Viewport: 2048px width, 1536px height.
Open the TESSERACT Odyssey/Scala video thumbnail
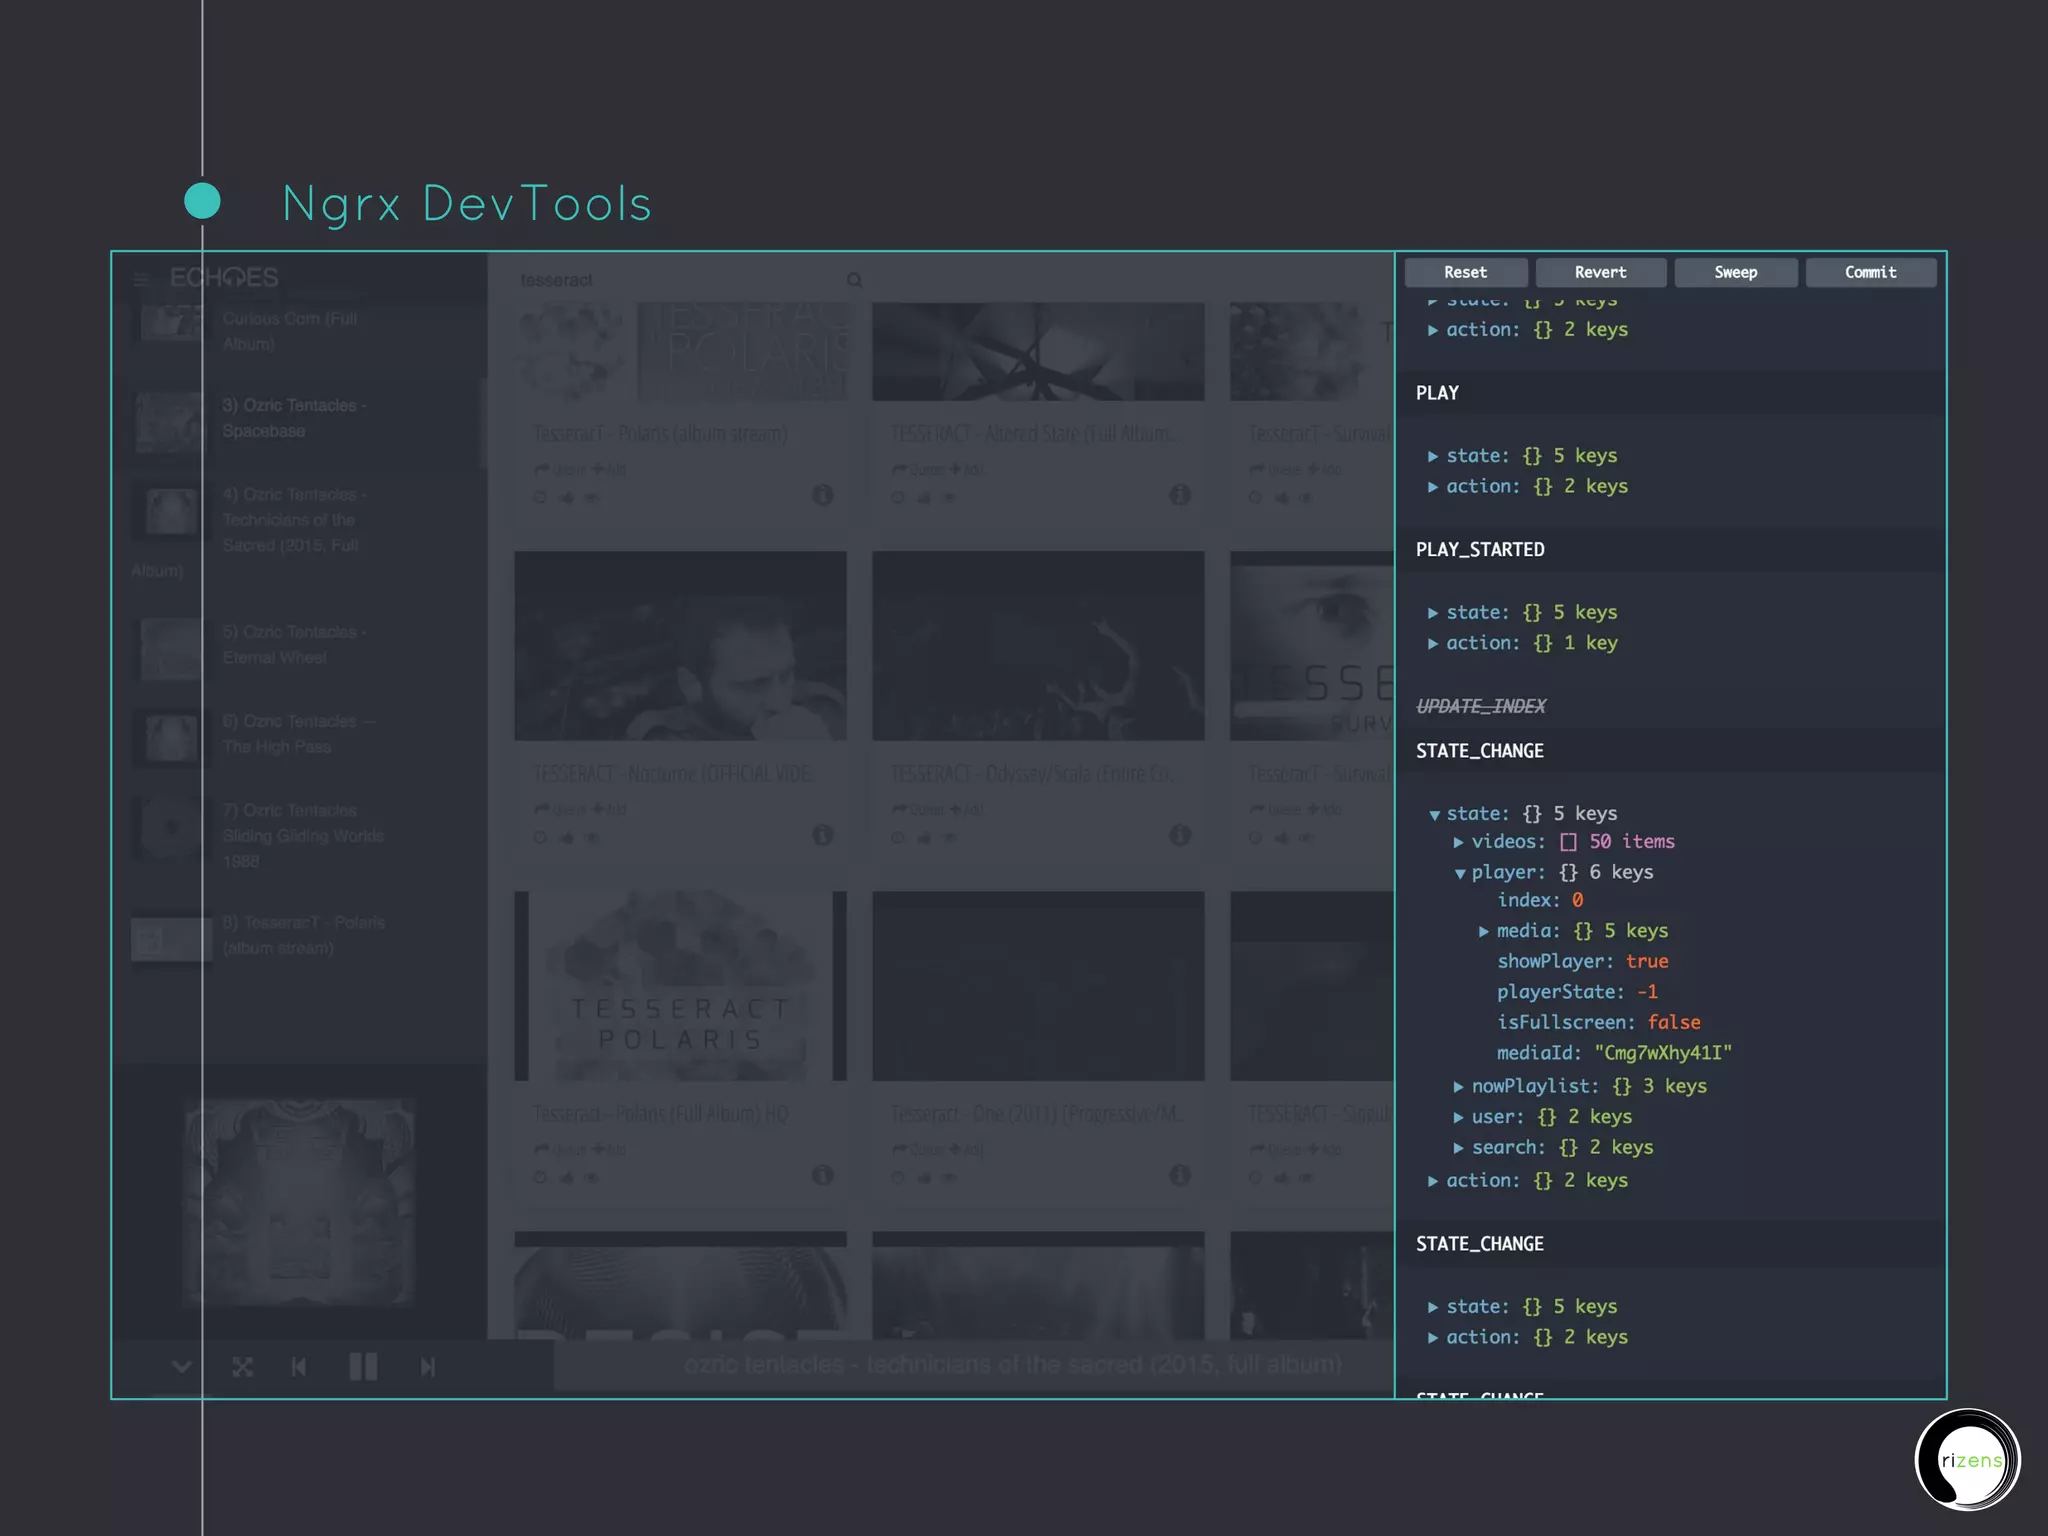coord(1038,646)
